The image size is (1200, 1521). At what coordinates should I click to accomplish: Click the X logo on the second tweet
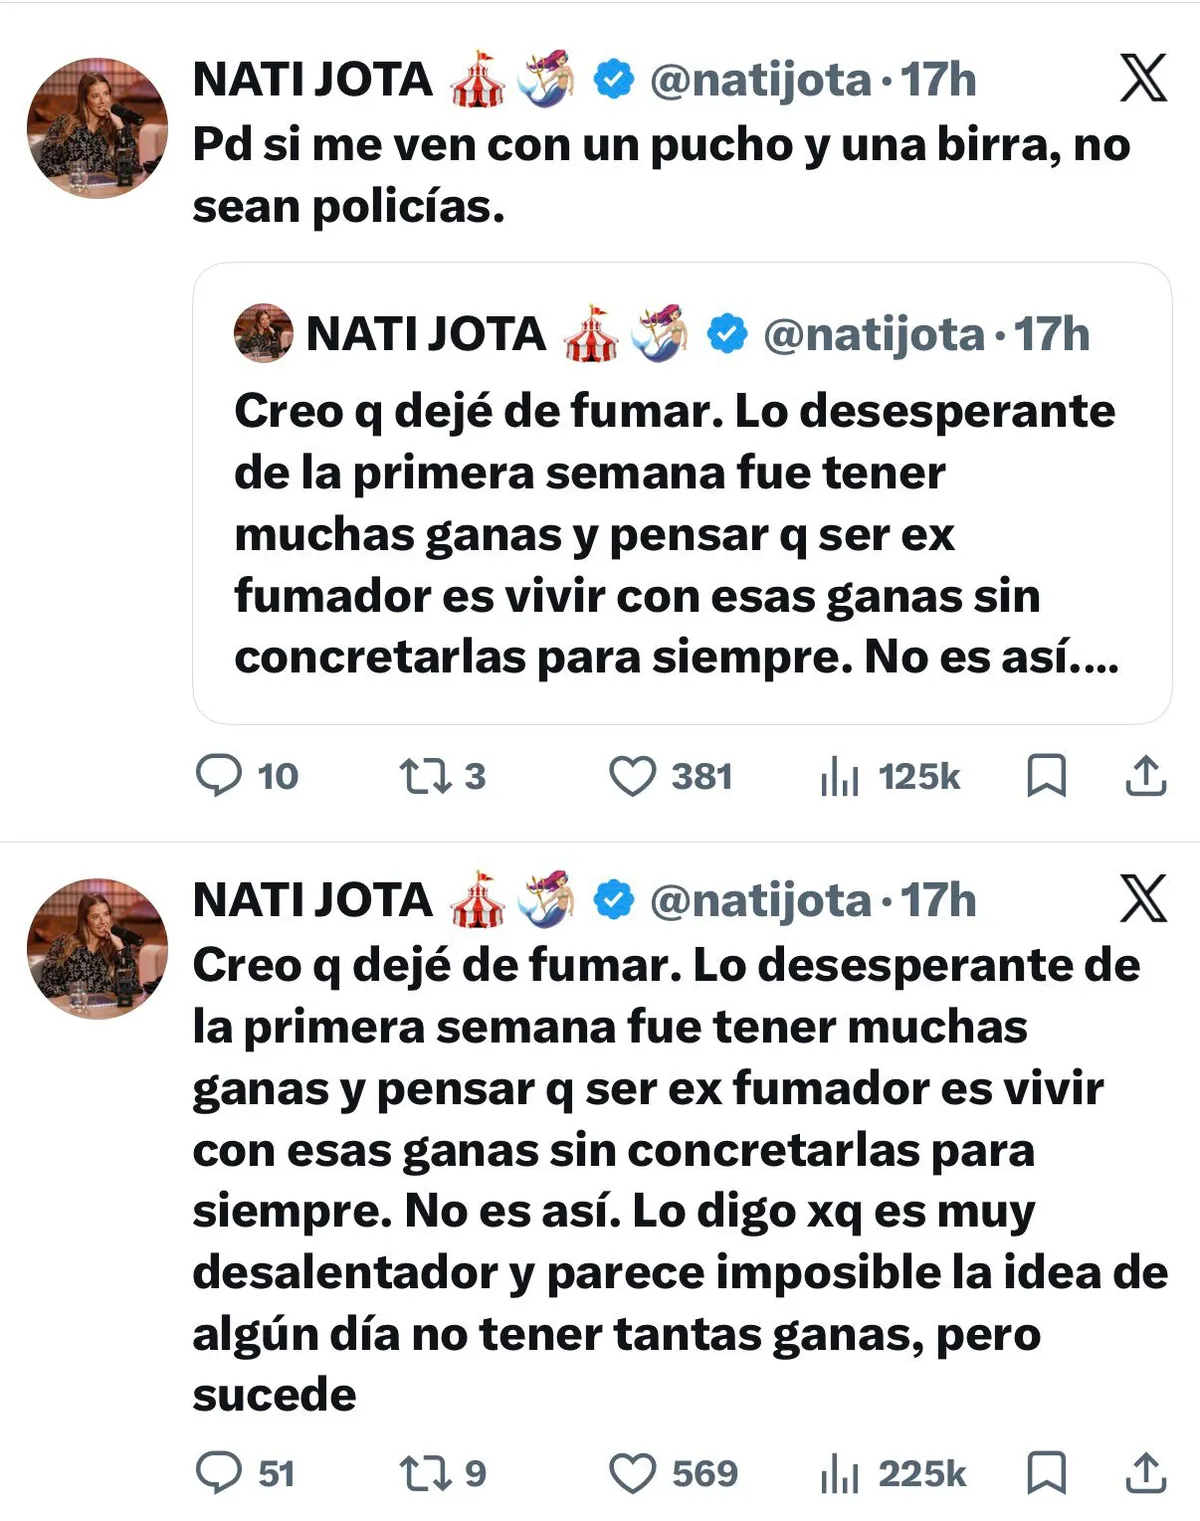point(1143,898)
